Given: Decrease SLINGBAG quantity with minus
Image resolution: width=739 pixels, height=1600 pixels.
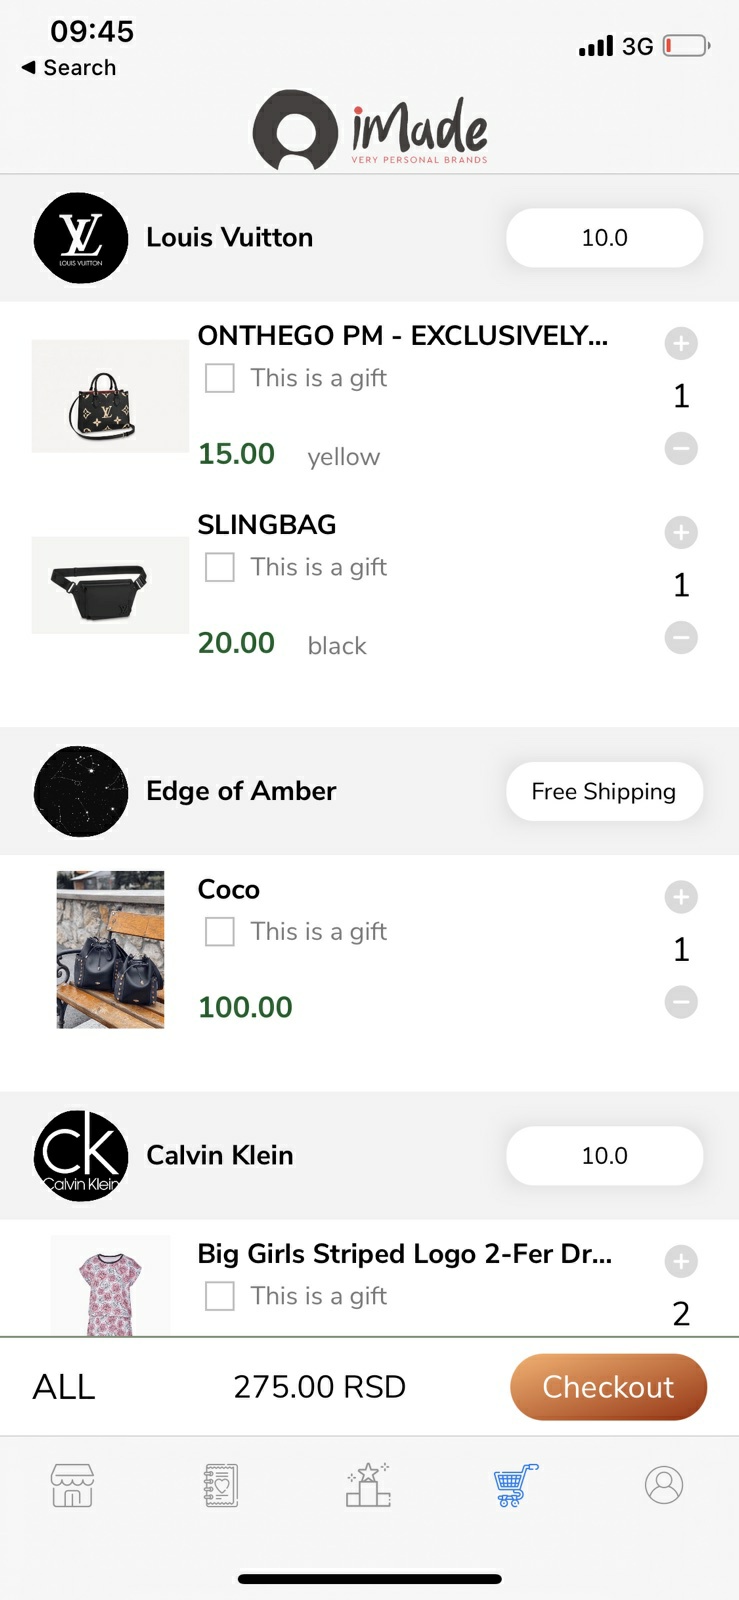Looking at the screenshot, I should click(x=681, y=637).
